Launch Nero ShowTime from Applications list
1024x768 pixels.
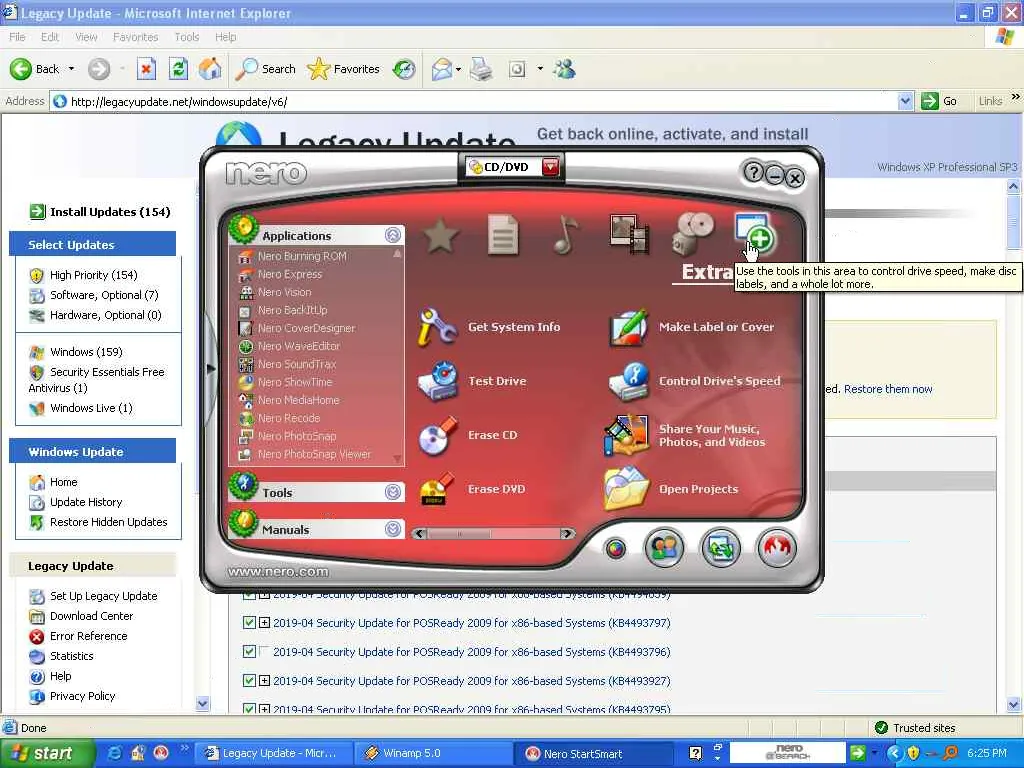pyautogui.click(x=295, y=382)
